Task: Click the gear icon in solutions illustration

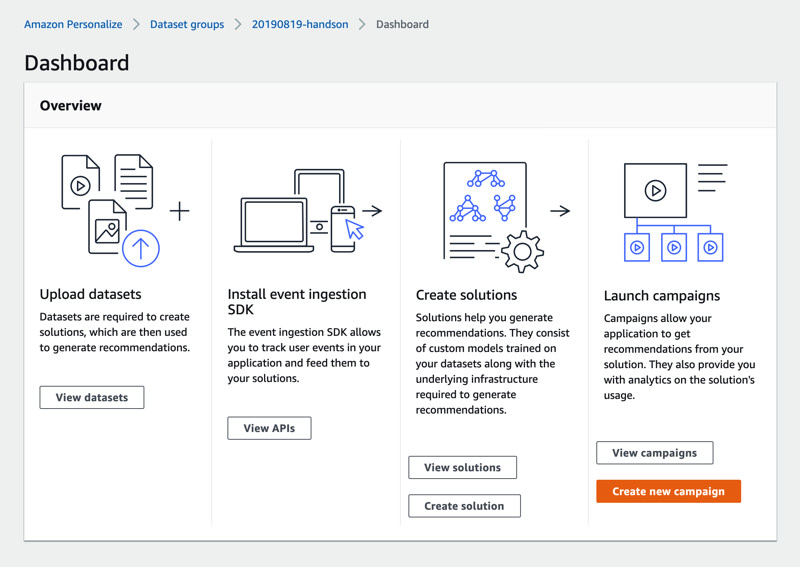Action: pos(522,252)
